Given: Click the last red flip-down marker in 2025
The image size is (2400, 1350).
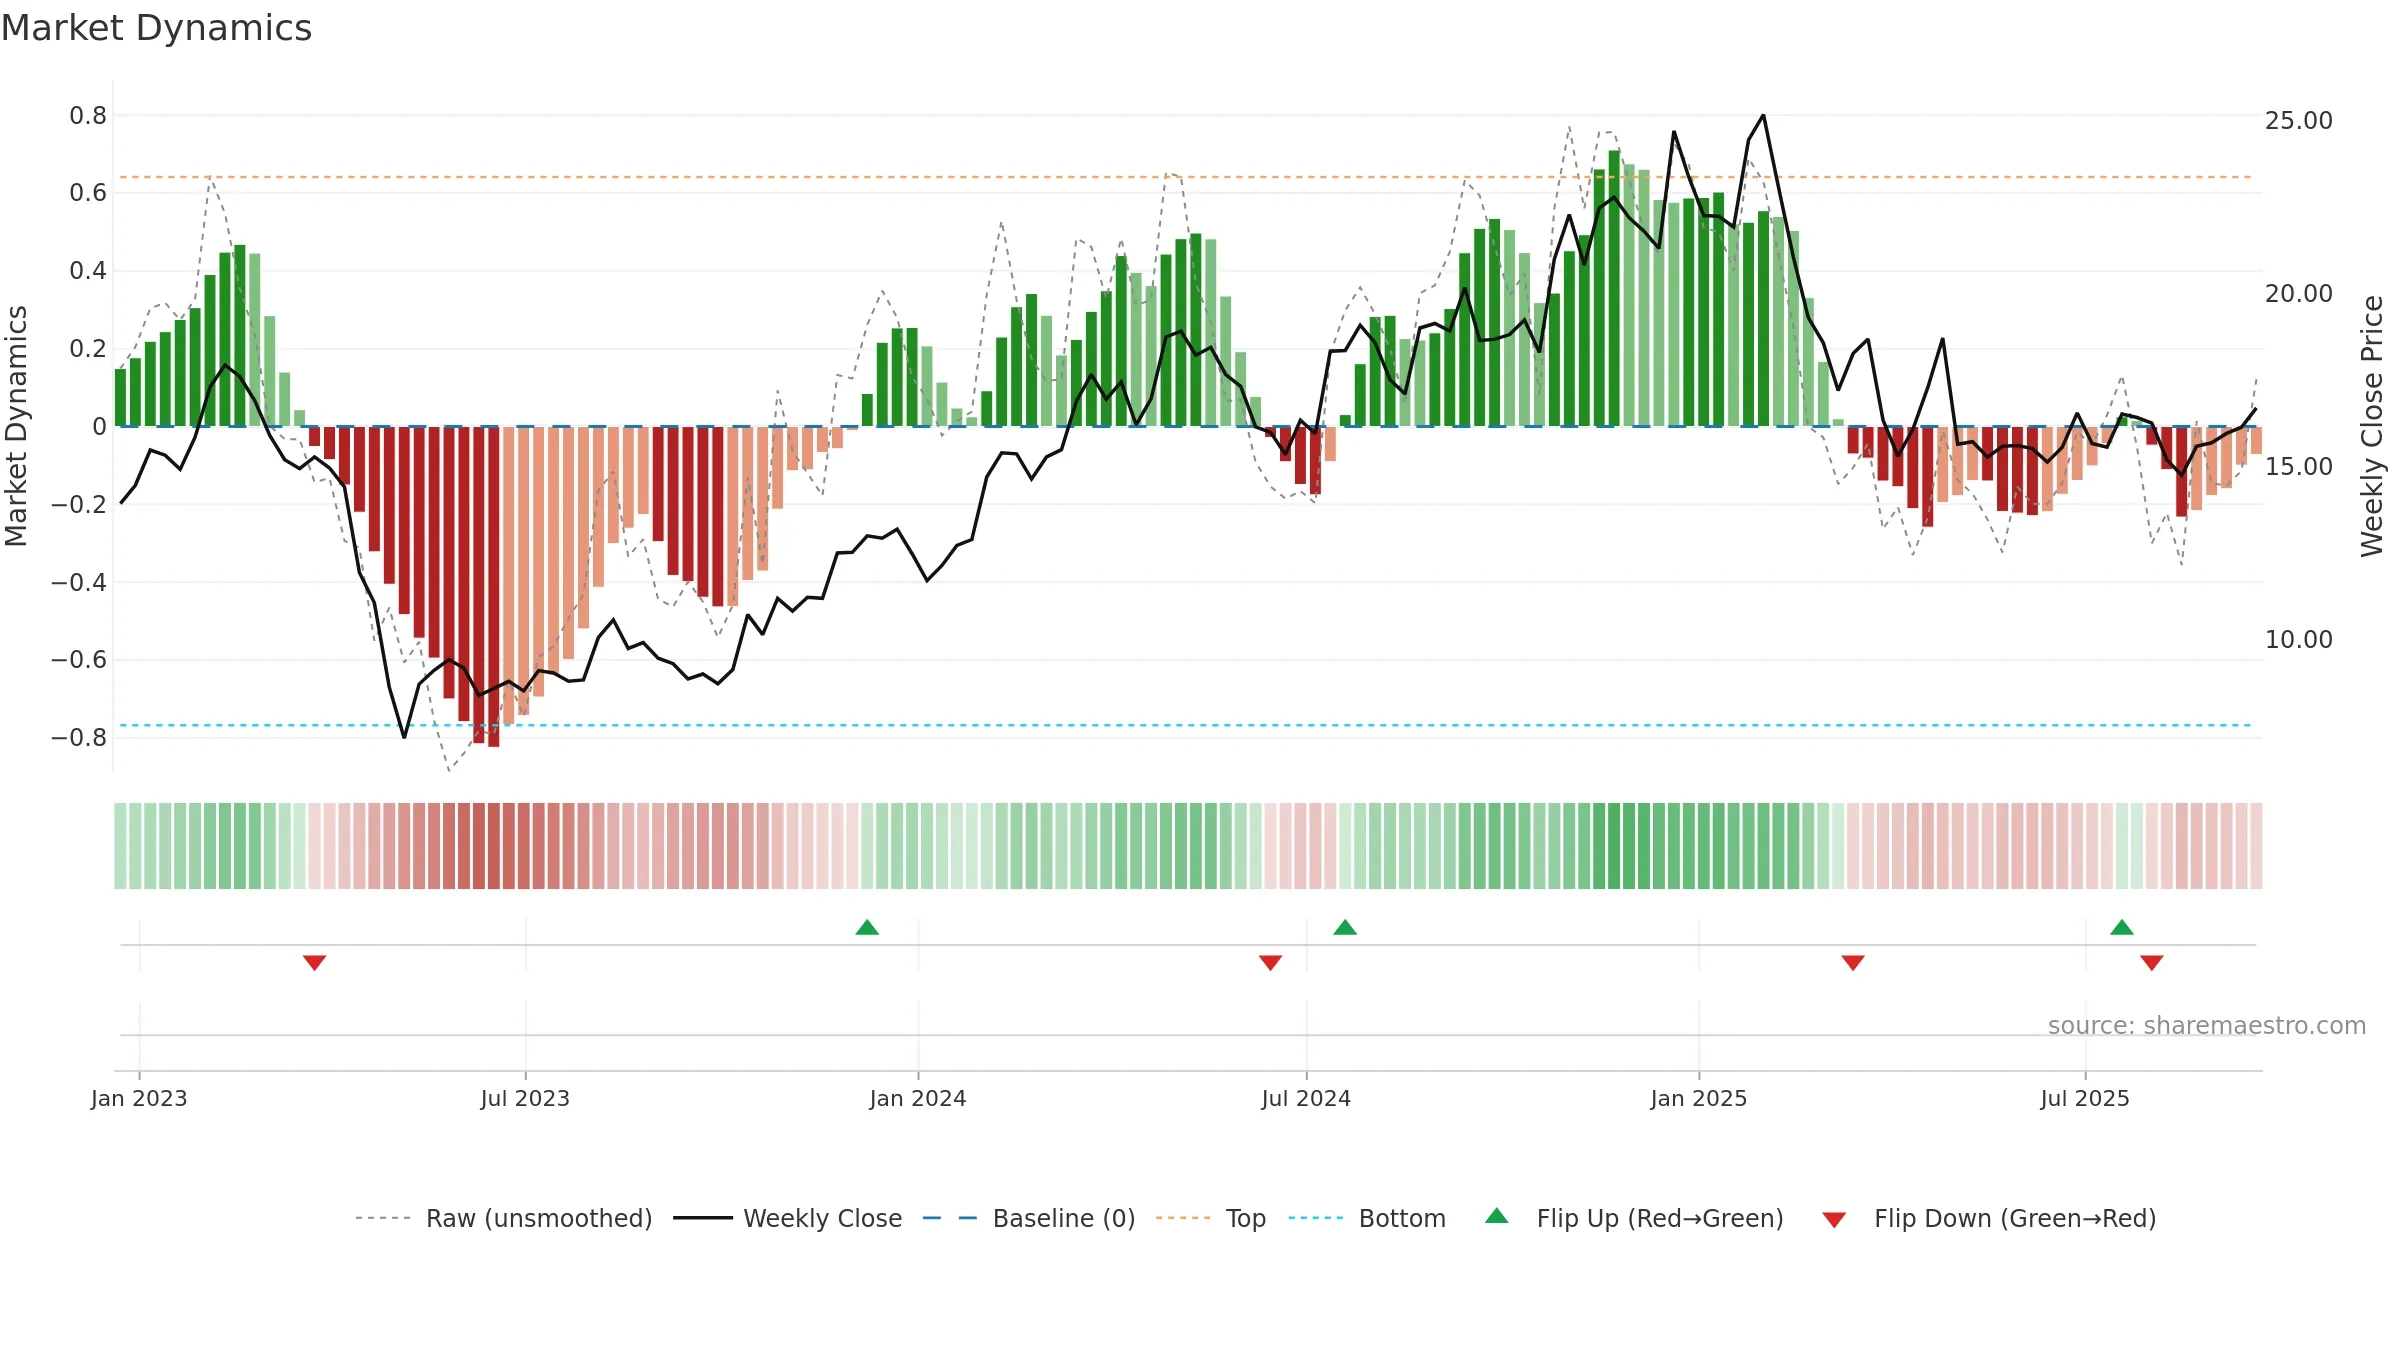Looking at the screenshot, I should pyautogui.click(x=2152, y=963).
